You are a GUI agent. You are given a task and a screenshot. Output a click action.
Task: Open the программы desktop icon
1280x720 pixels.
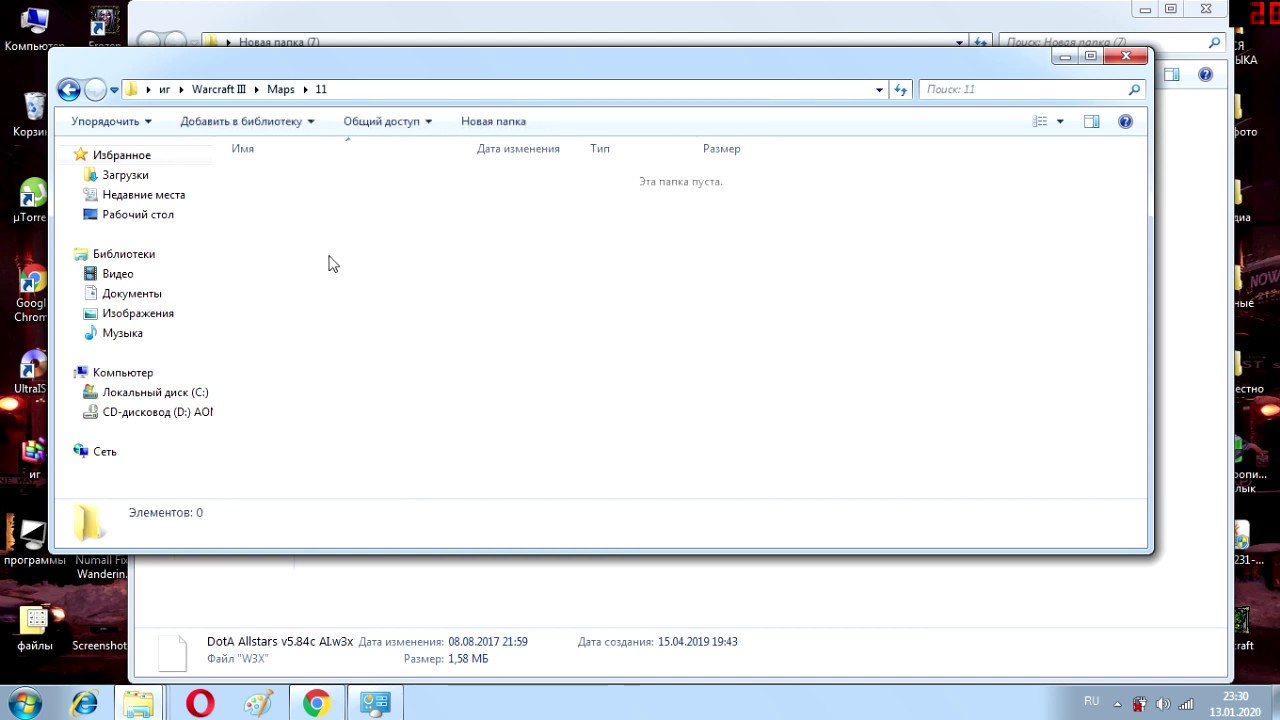coord(34,542)
